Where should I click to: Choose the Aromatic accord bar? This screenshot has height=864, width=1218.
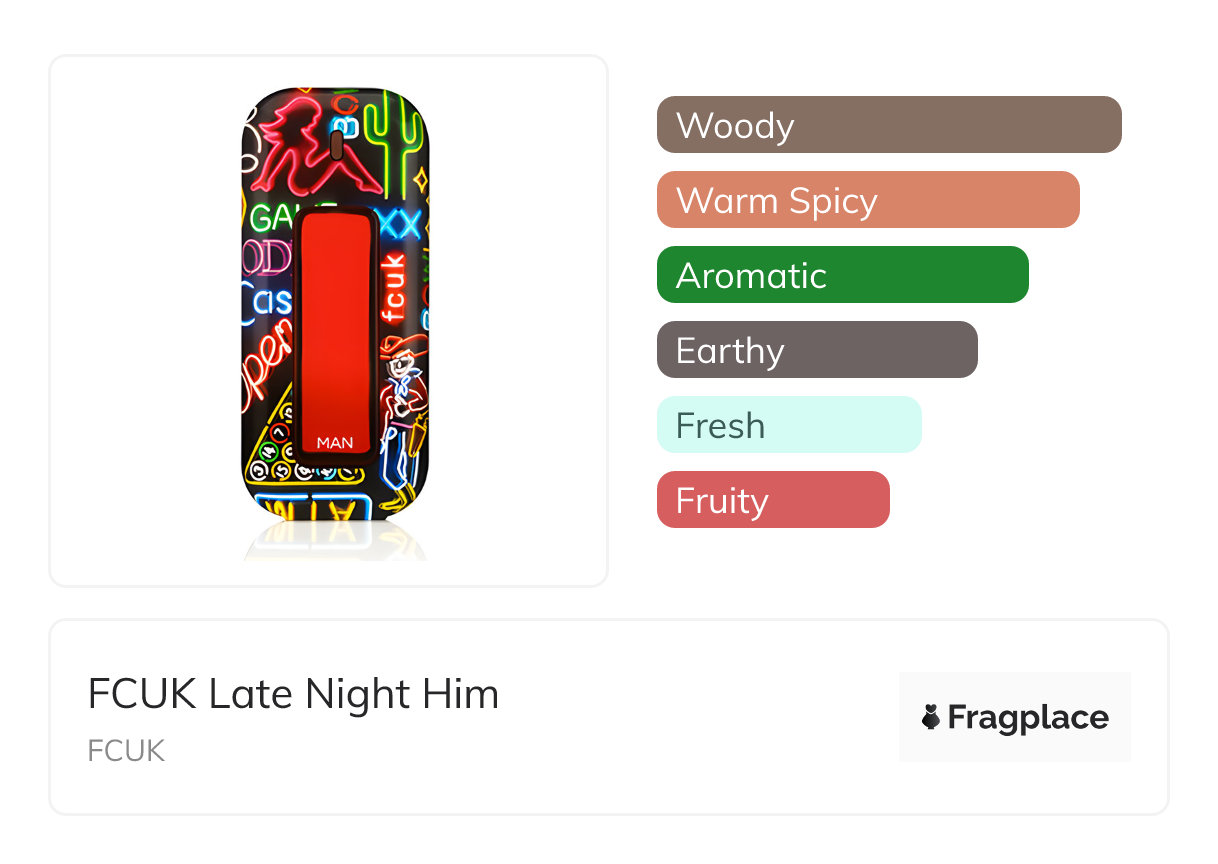(842, 275)
